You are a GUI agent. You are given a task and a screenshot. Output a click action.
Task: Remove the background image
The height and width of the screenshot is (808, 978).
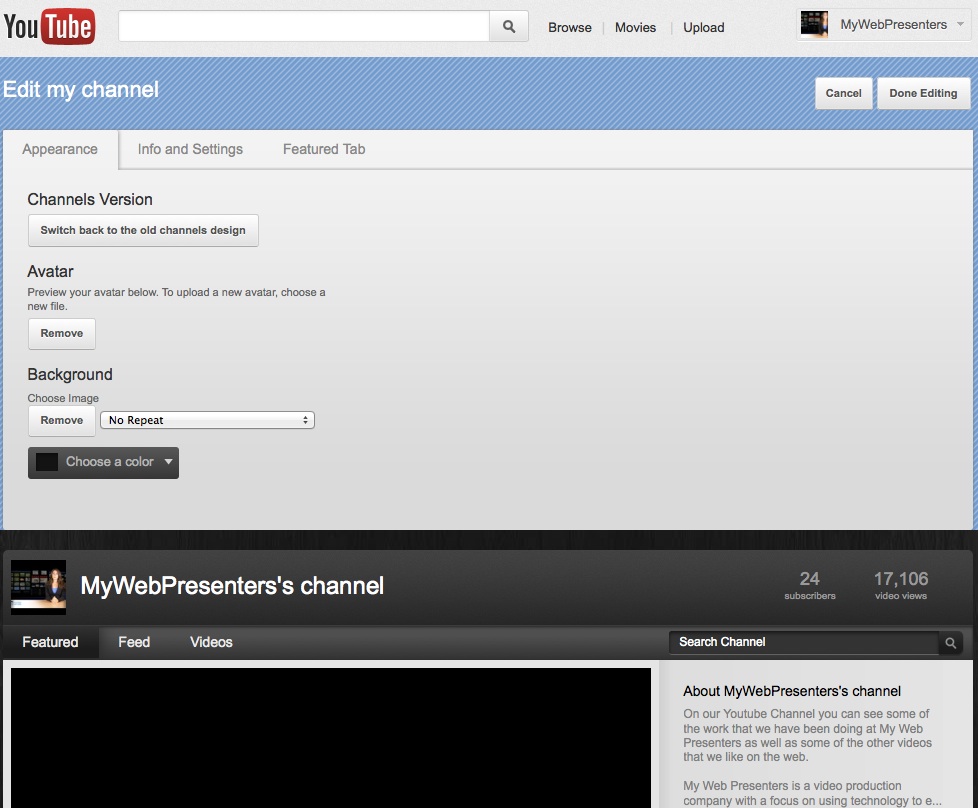click(62, 421)
